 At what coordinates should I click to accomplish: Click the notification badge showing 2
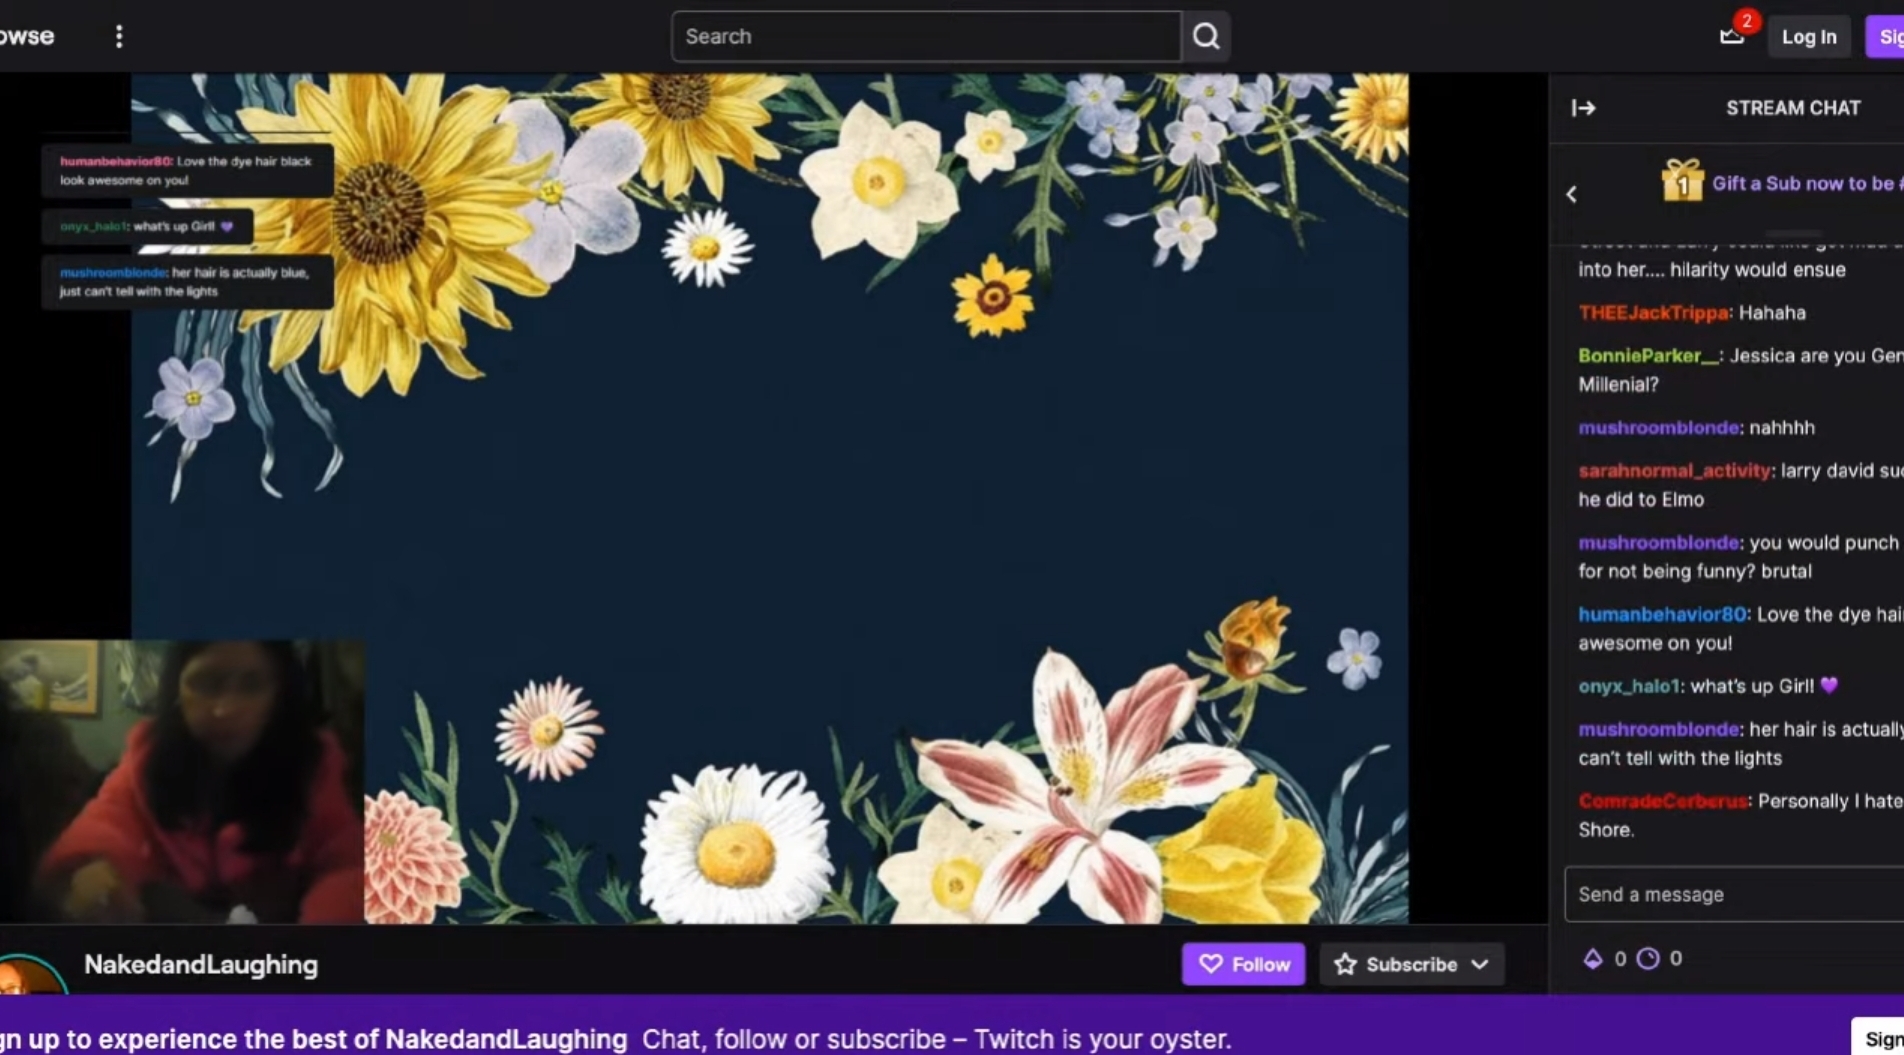(1747, 21)
